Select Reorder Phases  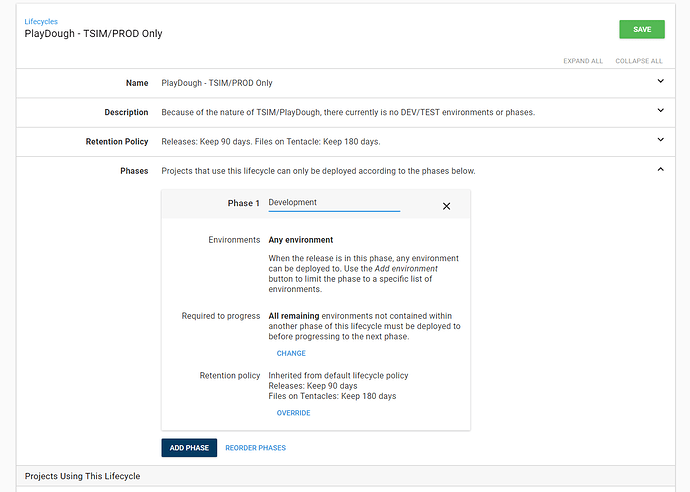pyautogui.click(x=255, y=448)
